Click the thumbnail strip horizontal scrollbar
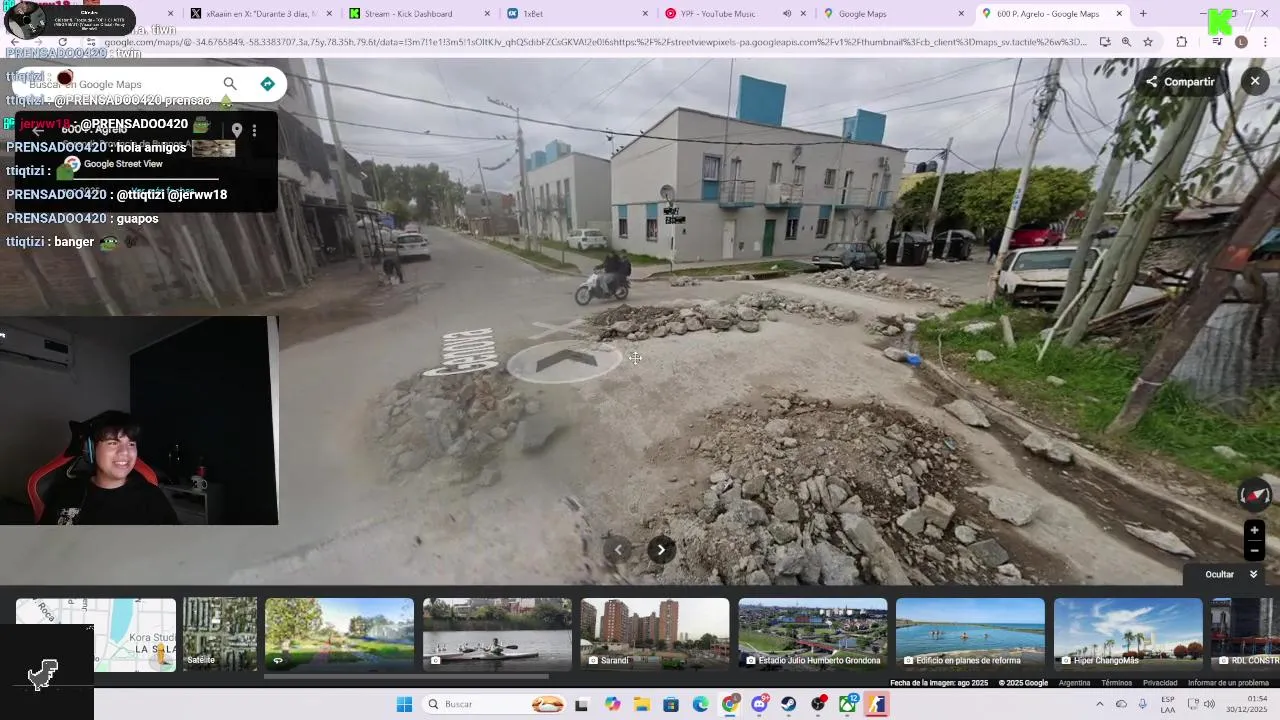1280x720 pixels. point(405,677)
